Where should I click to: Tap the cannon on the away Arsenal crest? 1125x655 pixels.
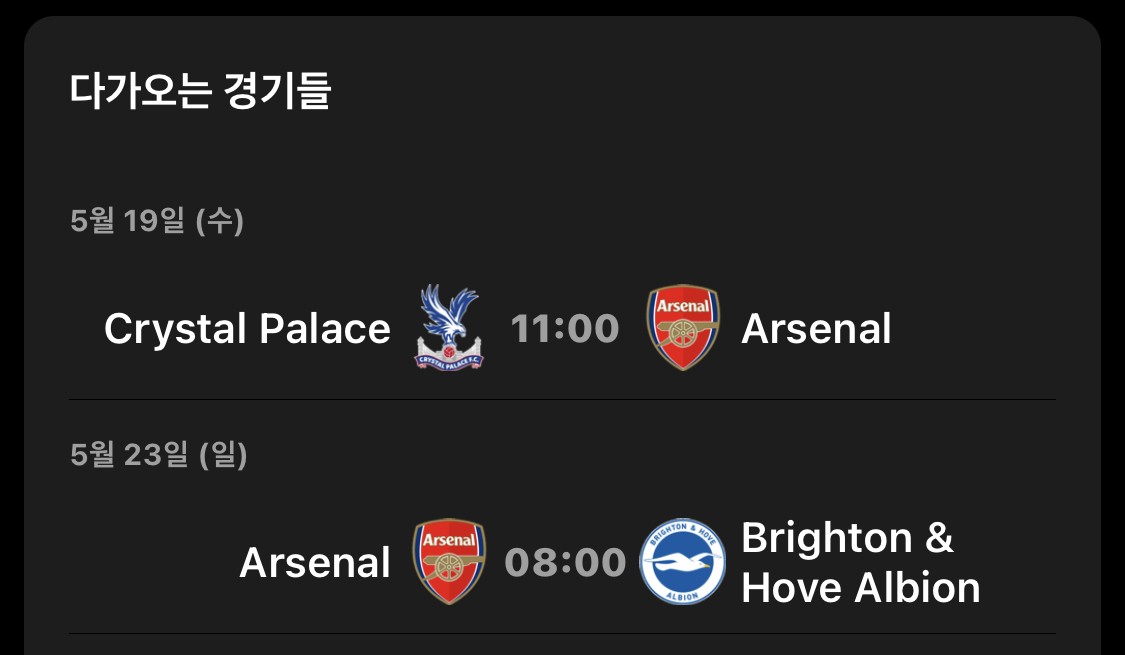(682, 333)
